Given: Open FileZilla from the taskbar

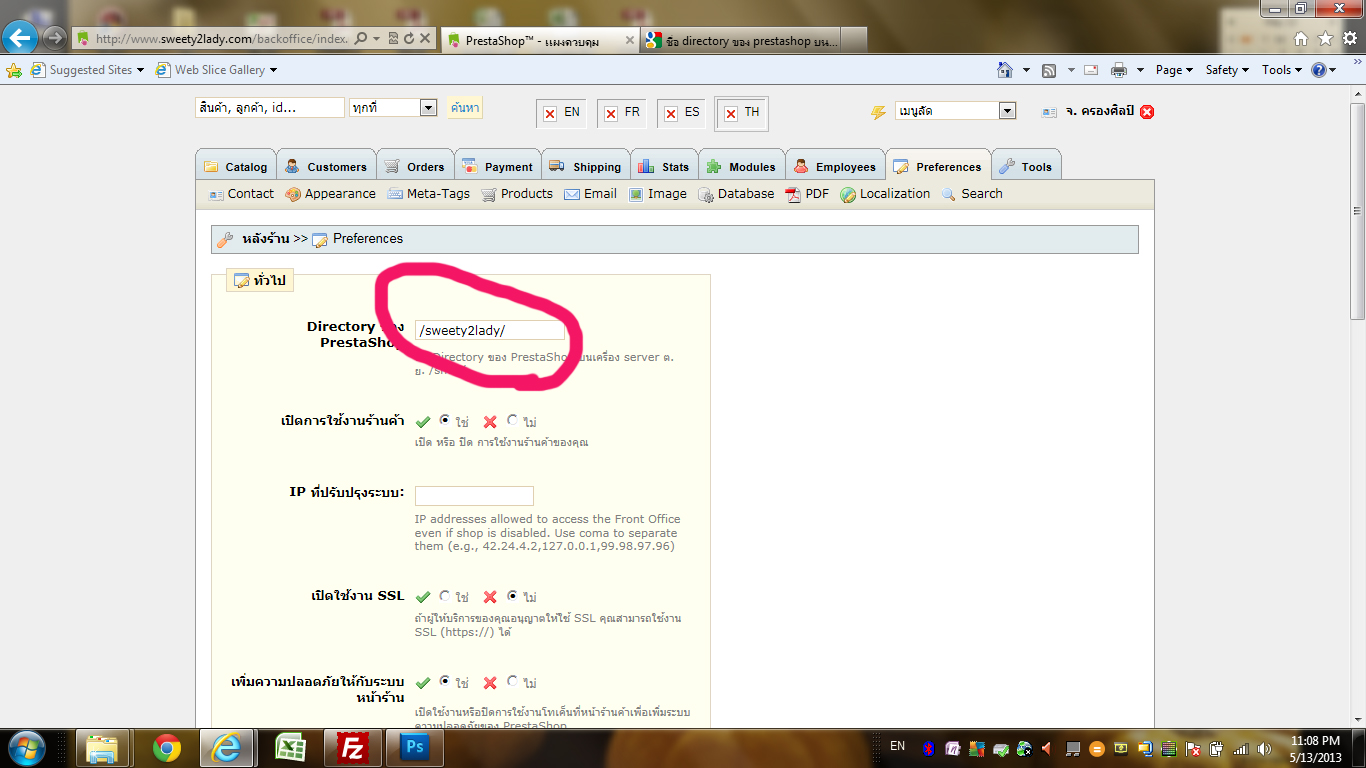Looking at the screenshot, I should pyautogui.click(x=352, y=748).
